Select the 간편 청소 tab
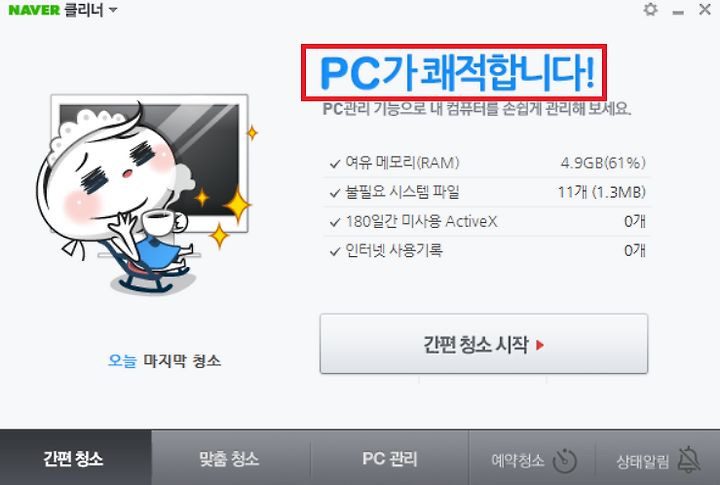Viewport: 720px width, 485px height. [x=75, y=458]
